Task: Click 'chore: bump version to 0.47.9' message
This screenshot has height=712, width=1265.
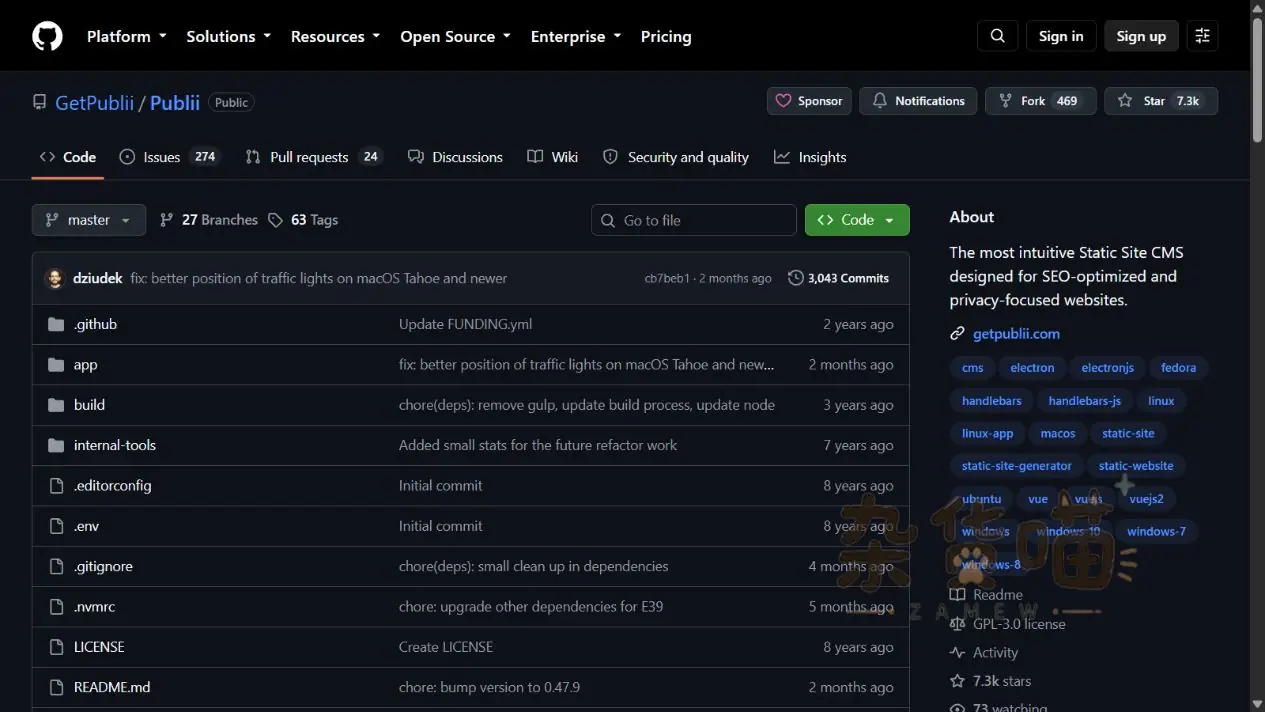Action: pyautogui.click(x=489, y=687)
